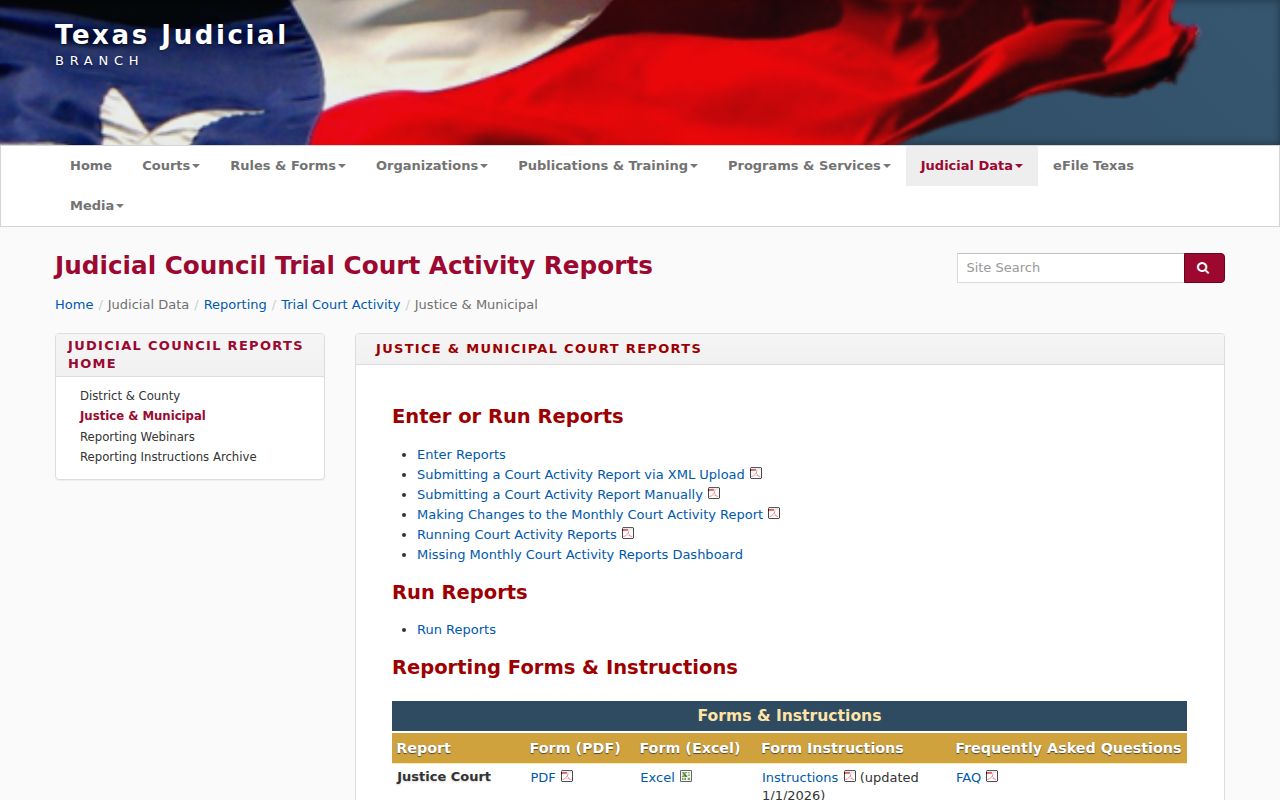Click the Excel icon in Justice Court row
1280x800 pixels.
click(x=686, y=776)
